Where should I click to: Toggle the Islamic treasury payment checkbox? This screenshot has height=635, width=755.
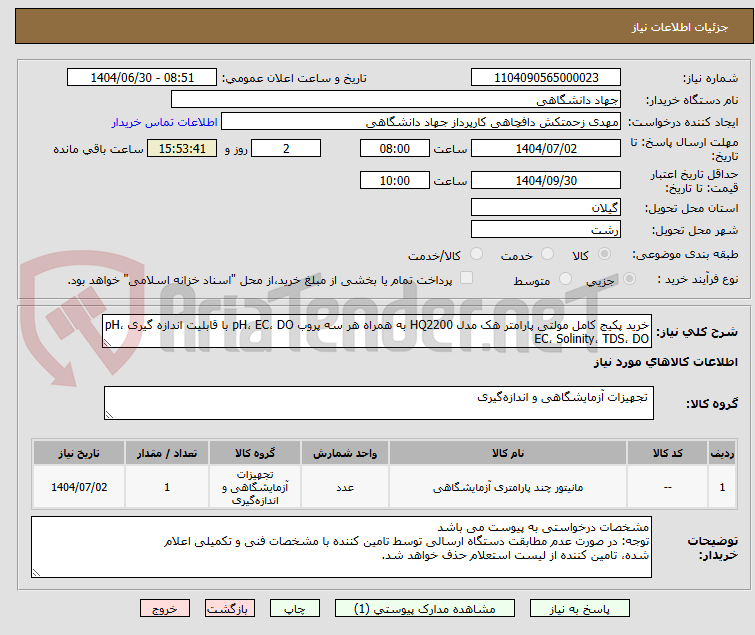[x=466, y=278]
